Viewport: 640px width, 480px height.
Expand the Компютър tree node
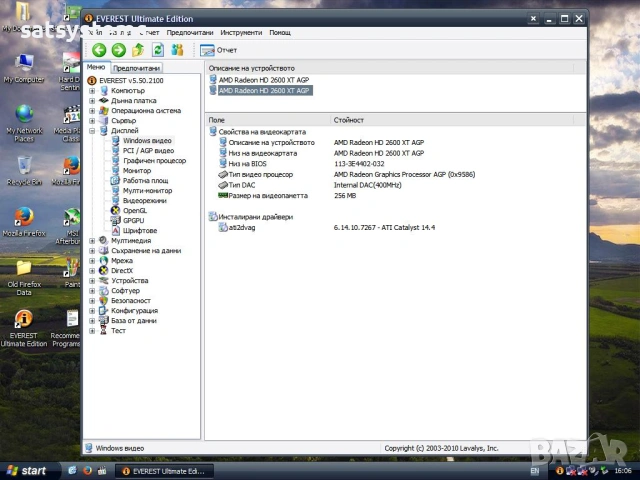93,91
